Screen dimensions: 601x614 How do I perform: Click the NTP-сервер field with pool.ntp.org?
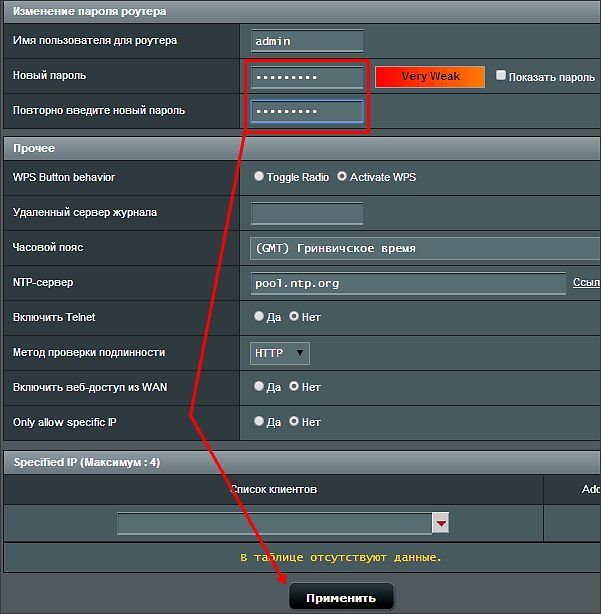point(408,284)
